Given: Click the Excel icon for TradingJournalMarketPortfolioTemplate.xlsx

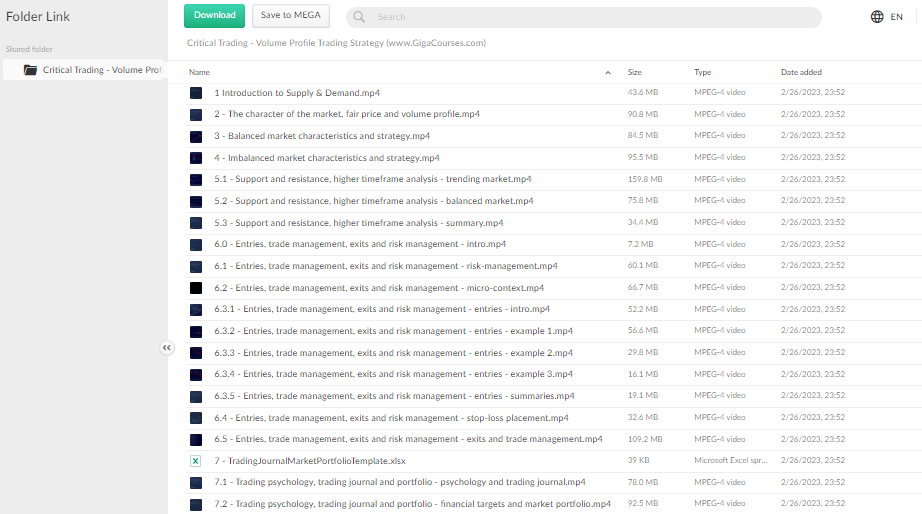Looking at the screenshot, I should point(196,461).
